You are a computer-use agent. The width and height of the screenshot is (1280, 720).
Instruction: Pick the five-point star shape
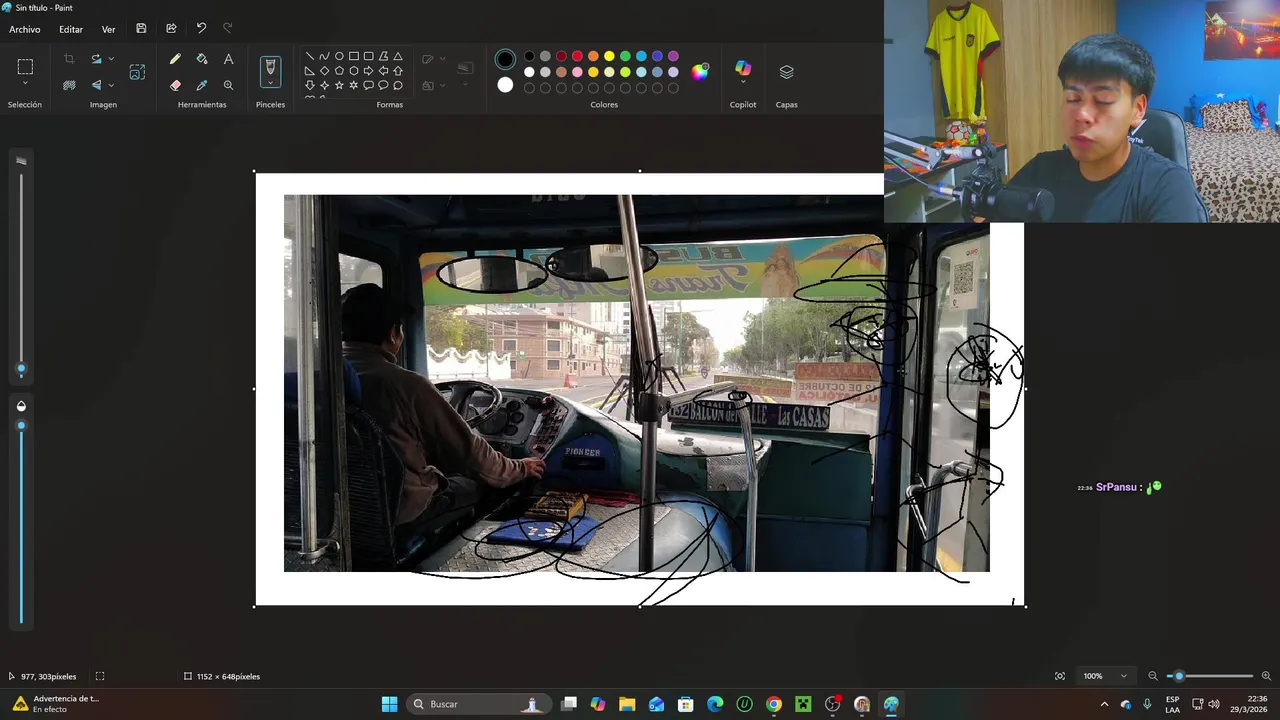point(339,86)
